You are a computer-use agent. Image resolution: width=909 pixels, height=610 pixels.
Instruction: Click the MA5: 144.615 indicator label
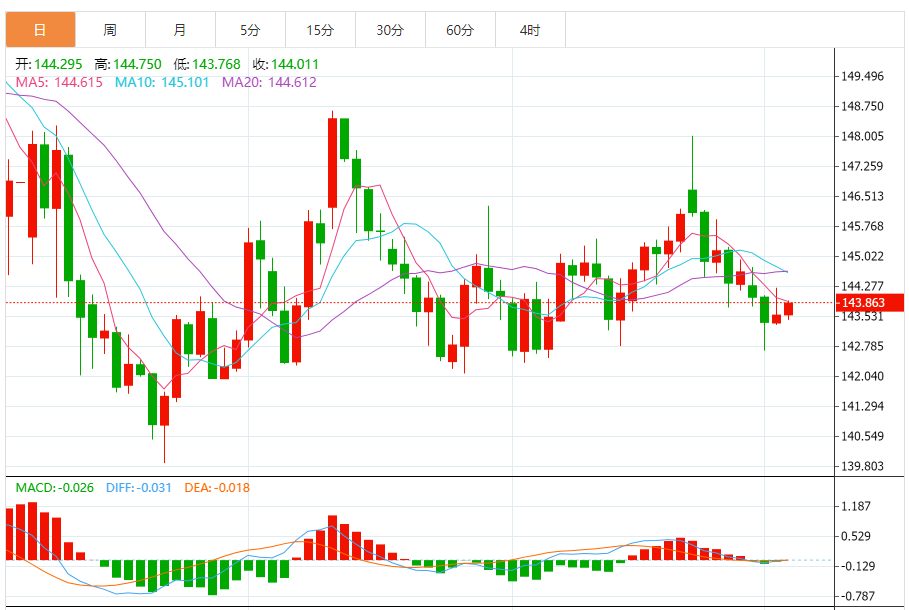click(x=59, y=82)
